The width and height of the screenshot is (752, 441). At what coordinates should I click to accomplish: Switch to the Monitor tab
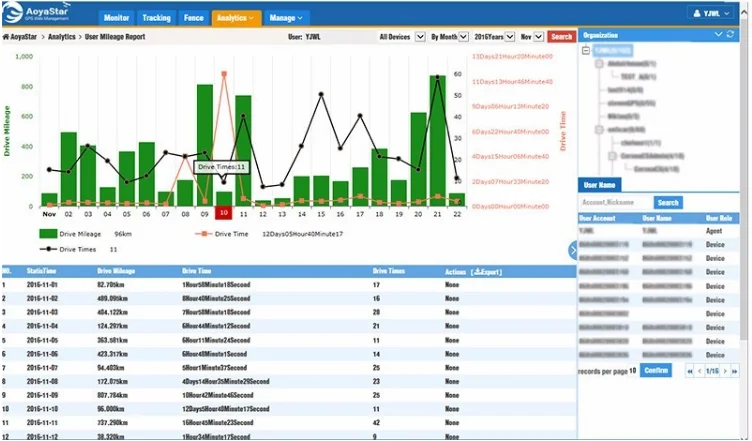point(117,17)
